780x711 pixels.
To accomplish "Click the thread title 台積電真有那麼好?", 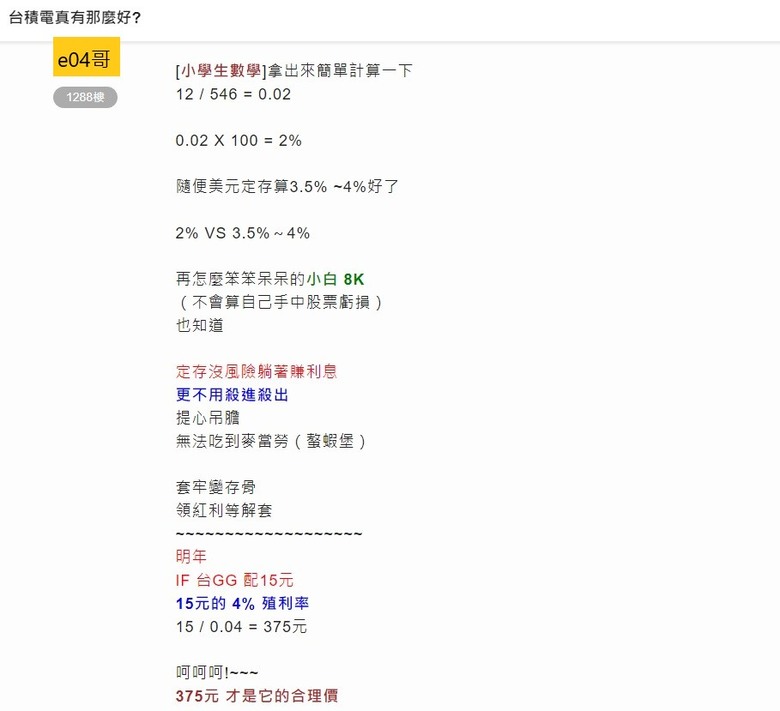I will (x=75, y=18).
